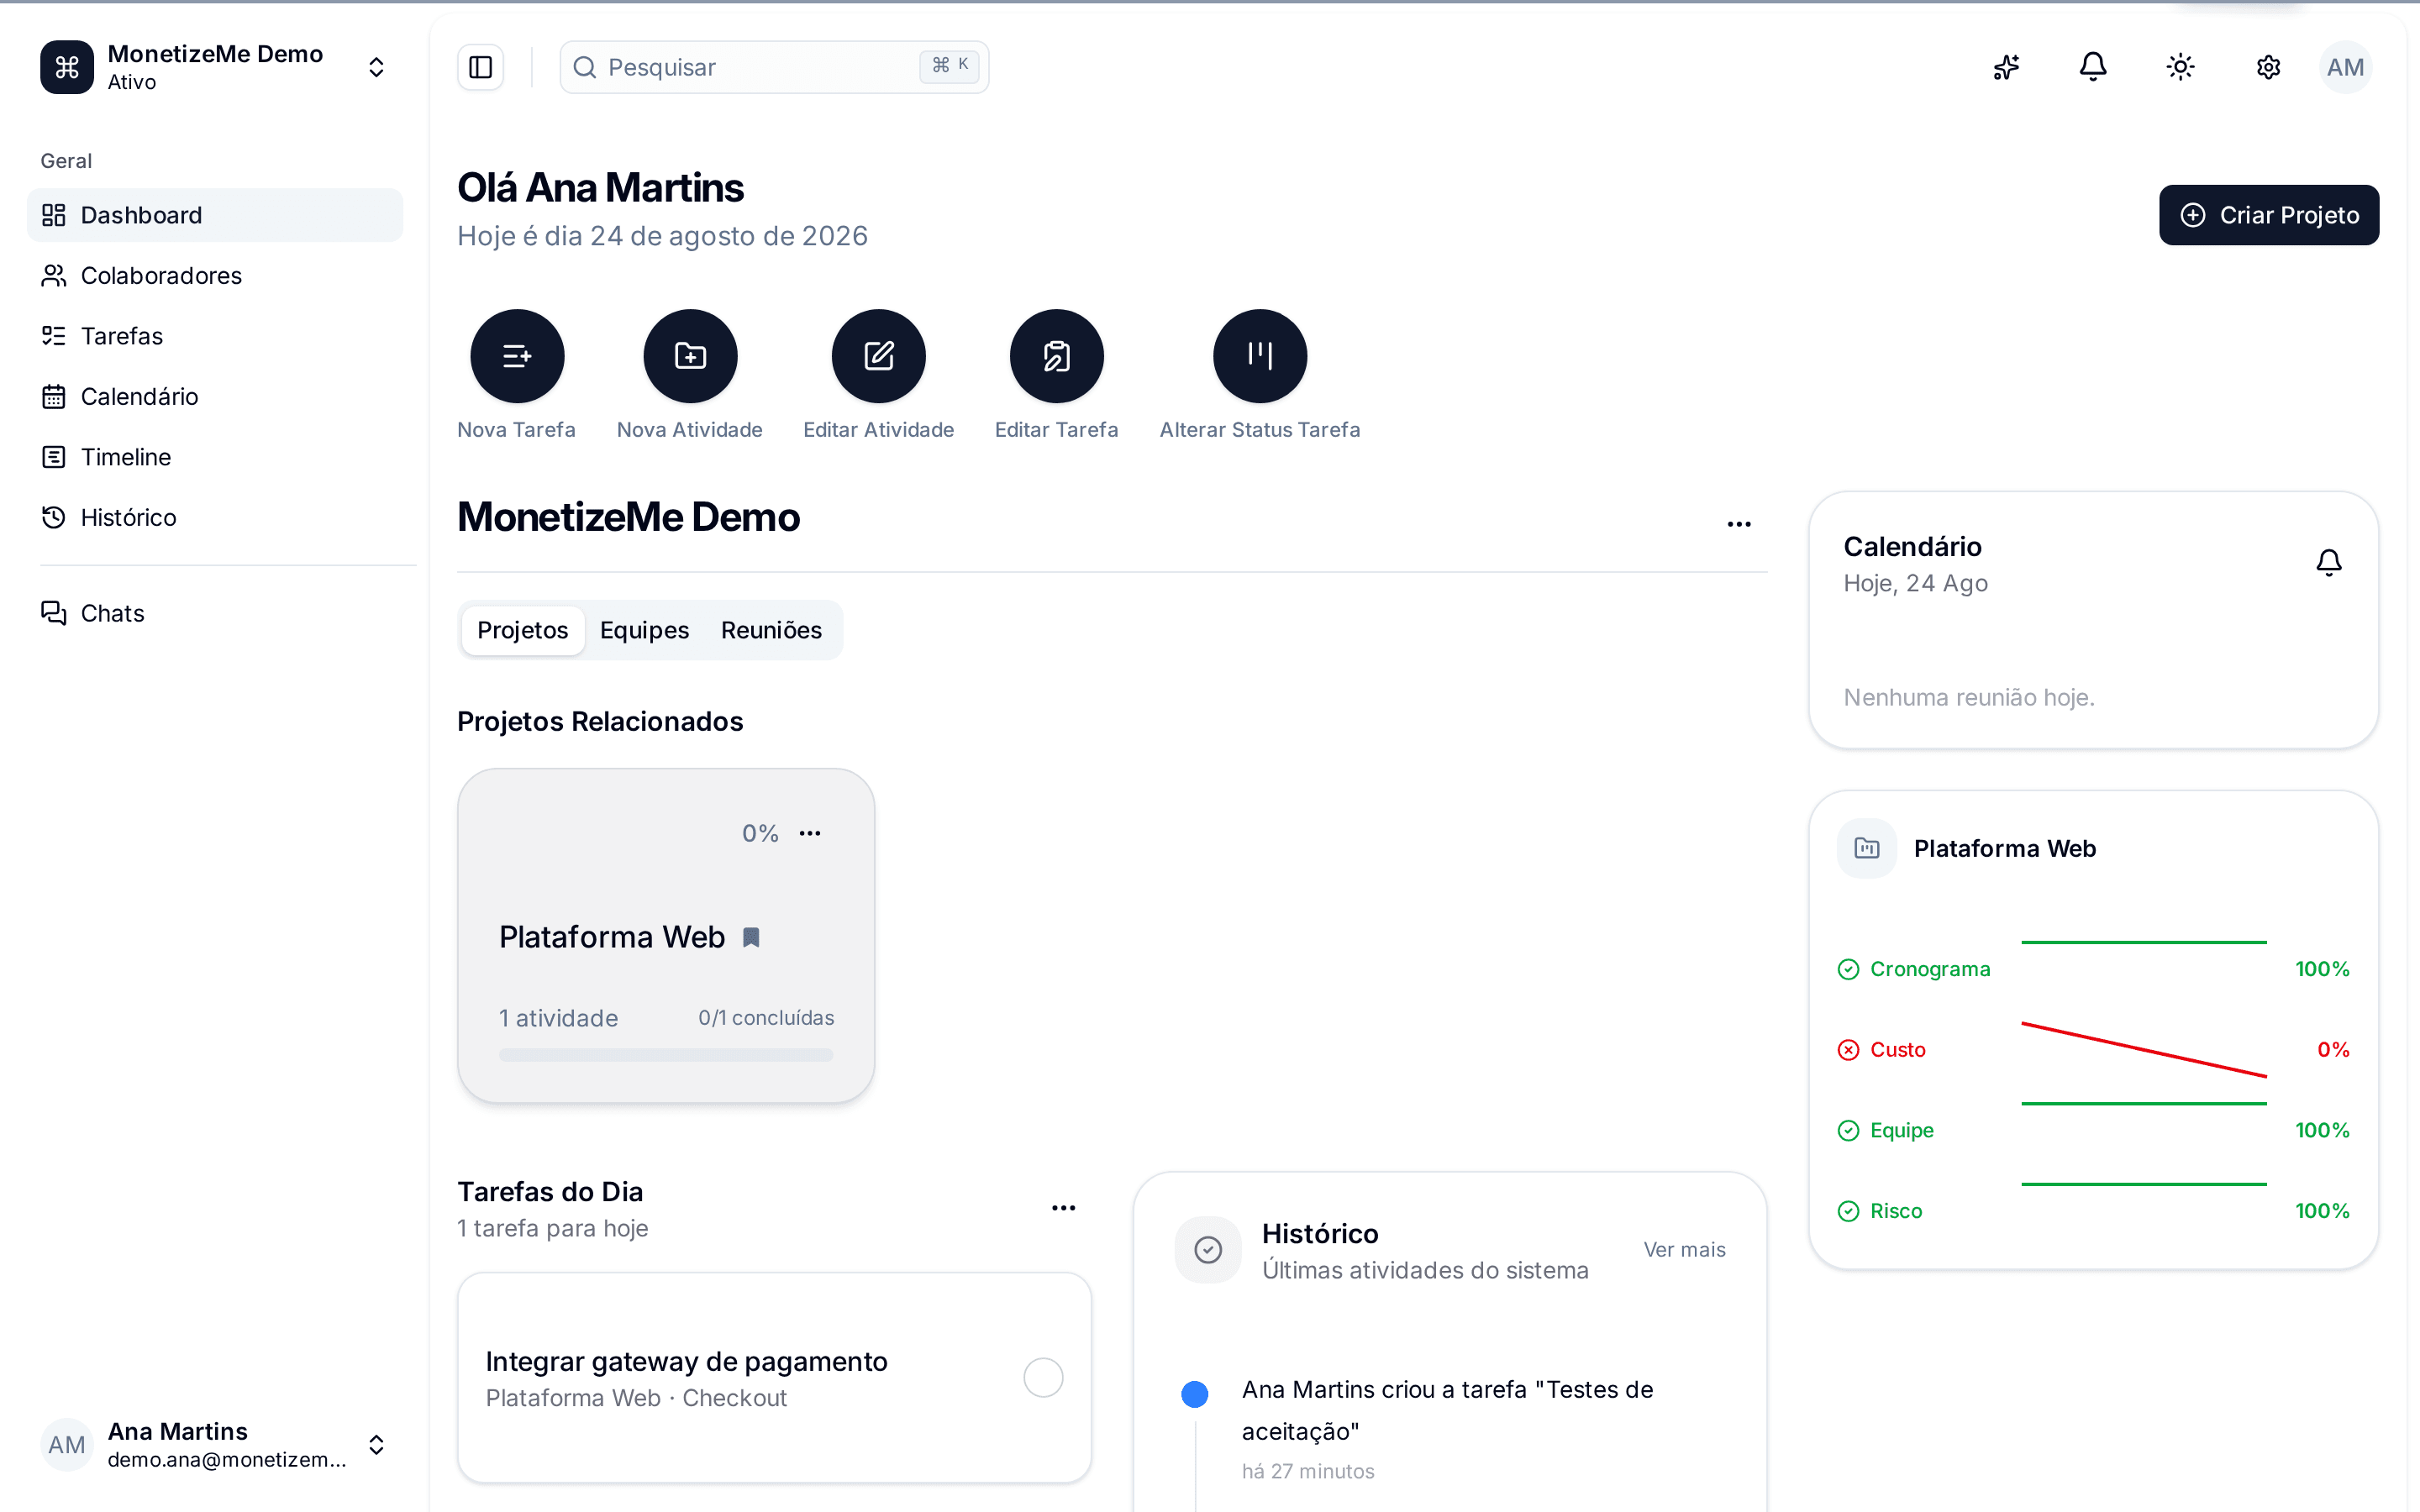Expand the MonetizeMe Demo workspace switcher
This screenshot has height=1512, width=2420.
376,67
